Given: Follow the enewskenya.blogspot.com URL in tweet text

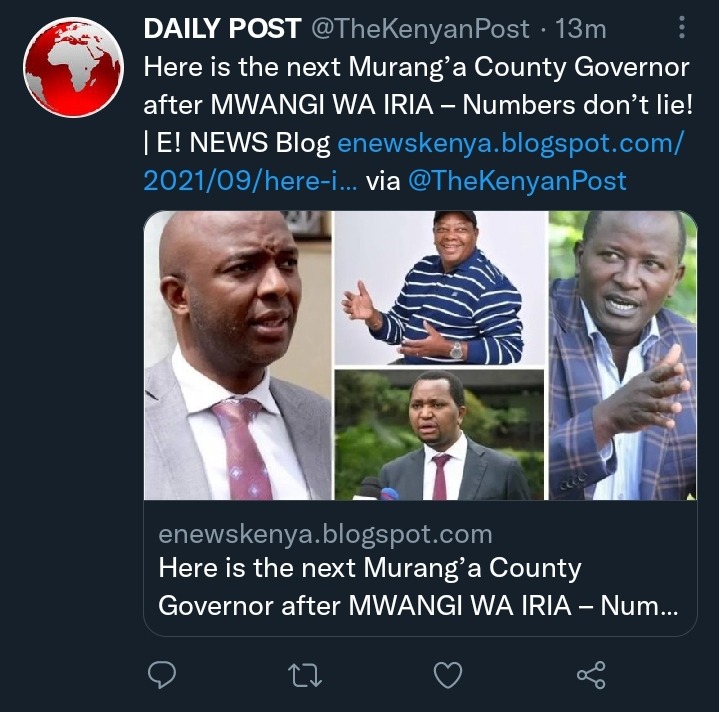Looking at the screenshot, I should 510,143.
